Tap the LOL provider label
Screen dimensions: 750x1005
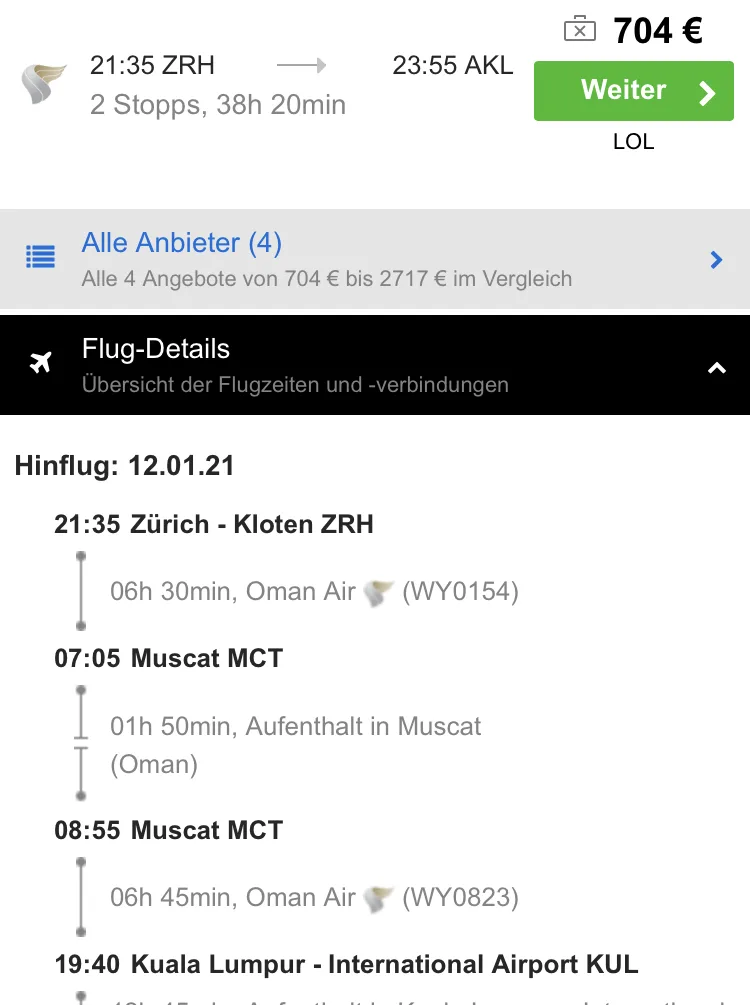pyautogui.click(x=633, y=142)
